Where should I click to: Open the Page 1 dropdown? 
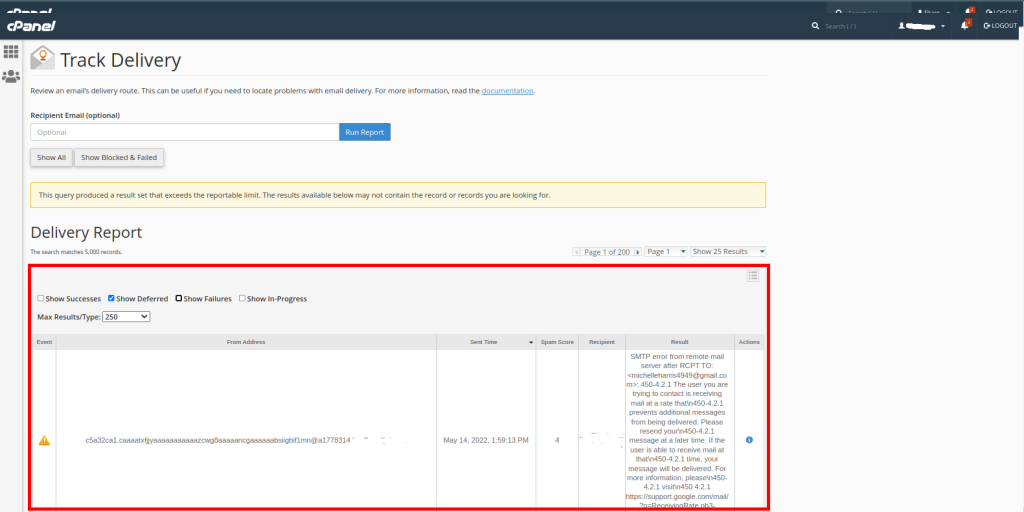pos(666,252)
